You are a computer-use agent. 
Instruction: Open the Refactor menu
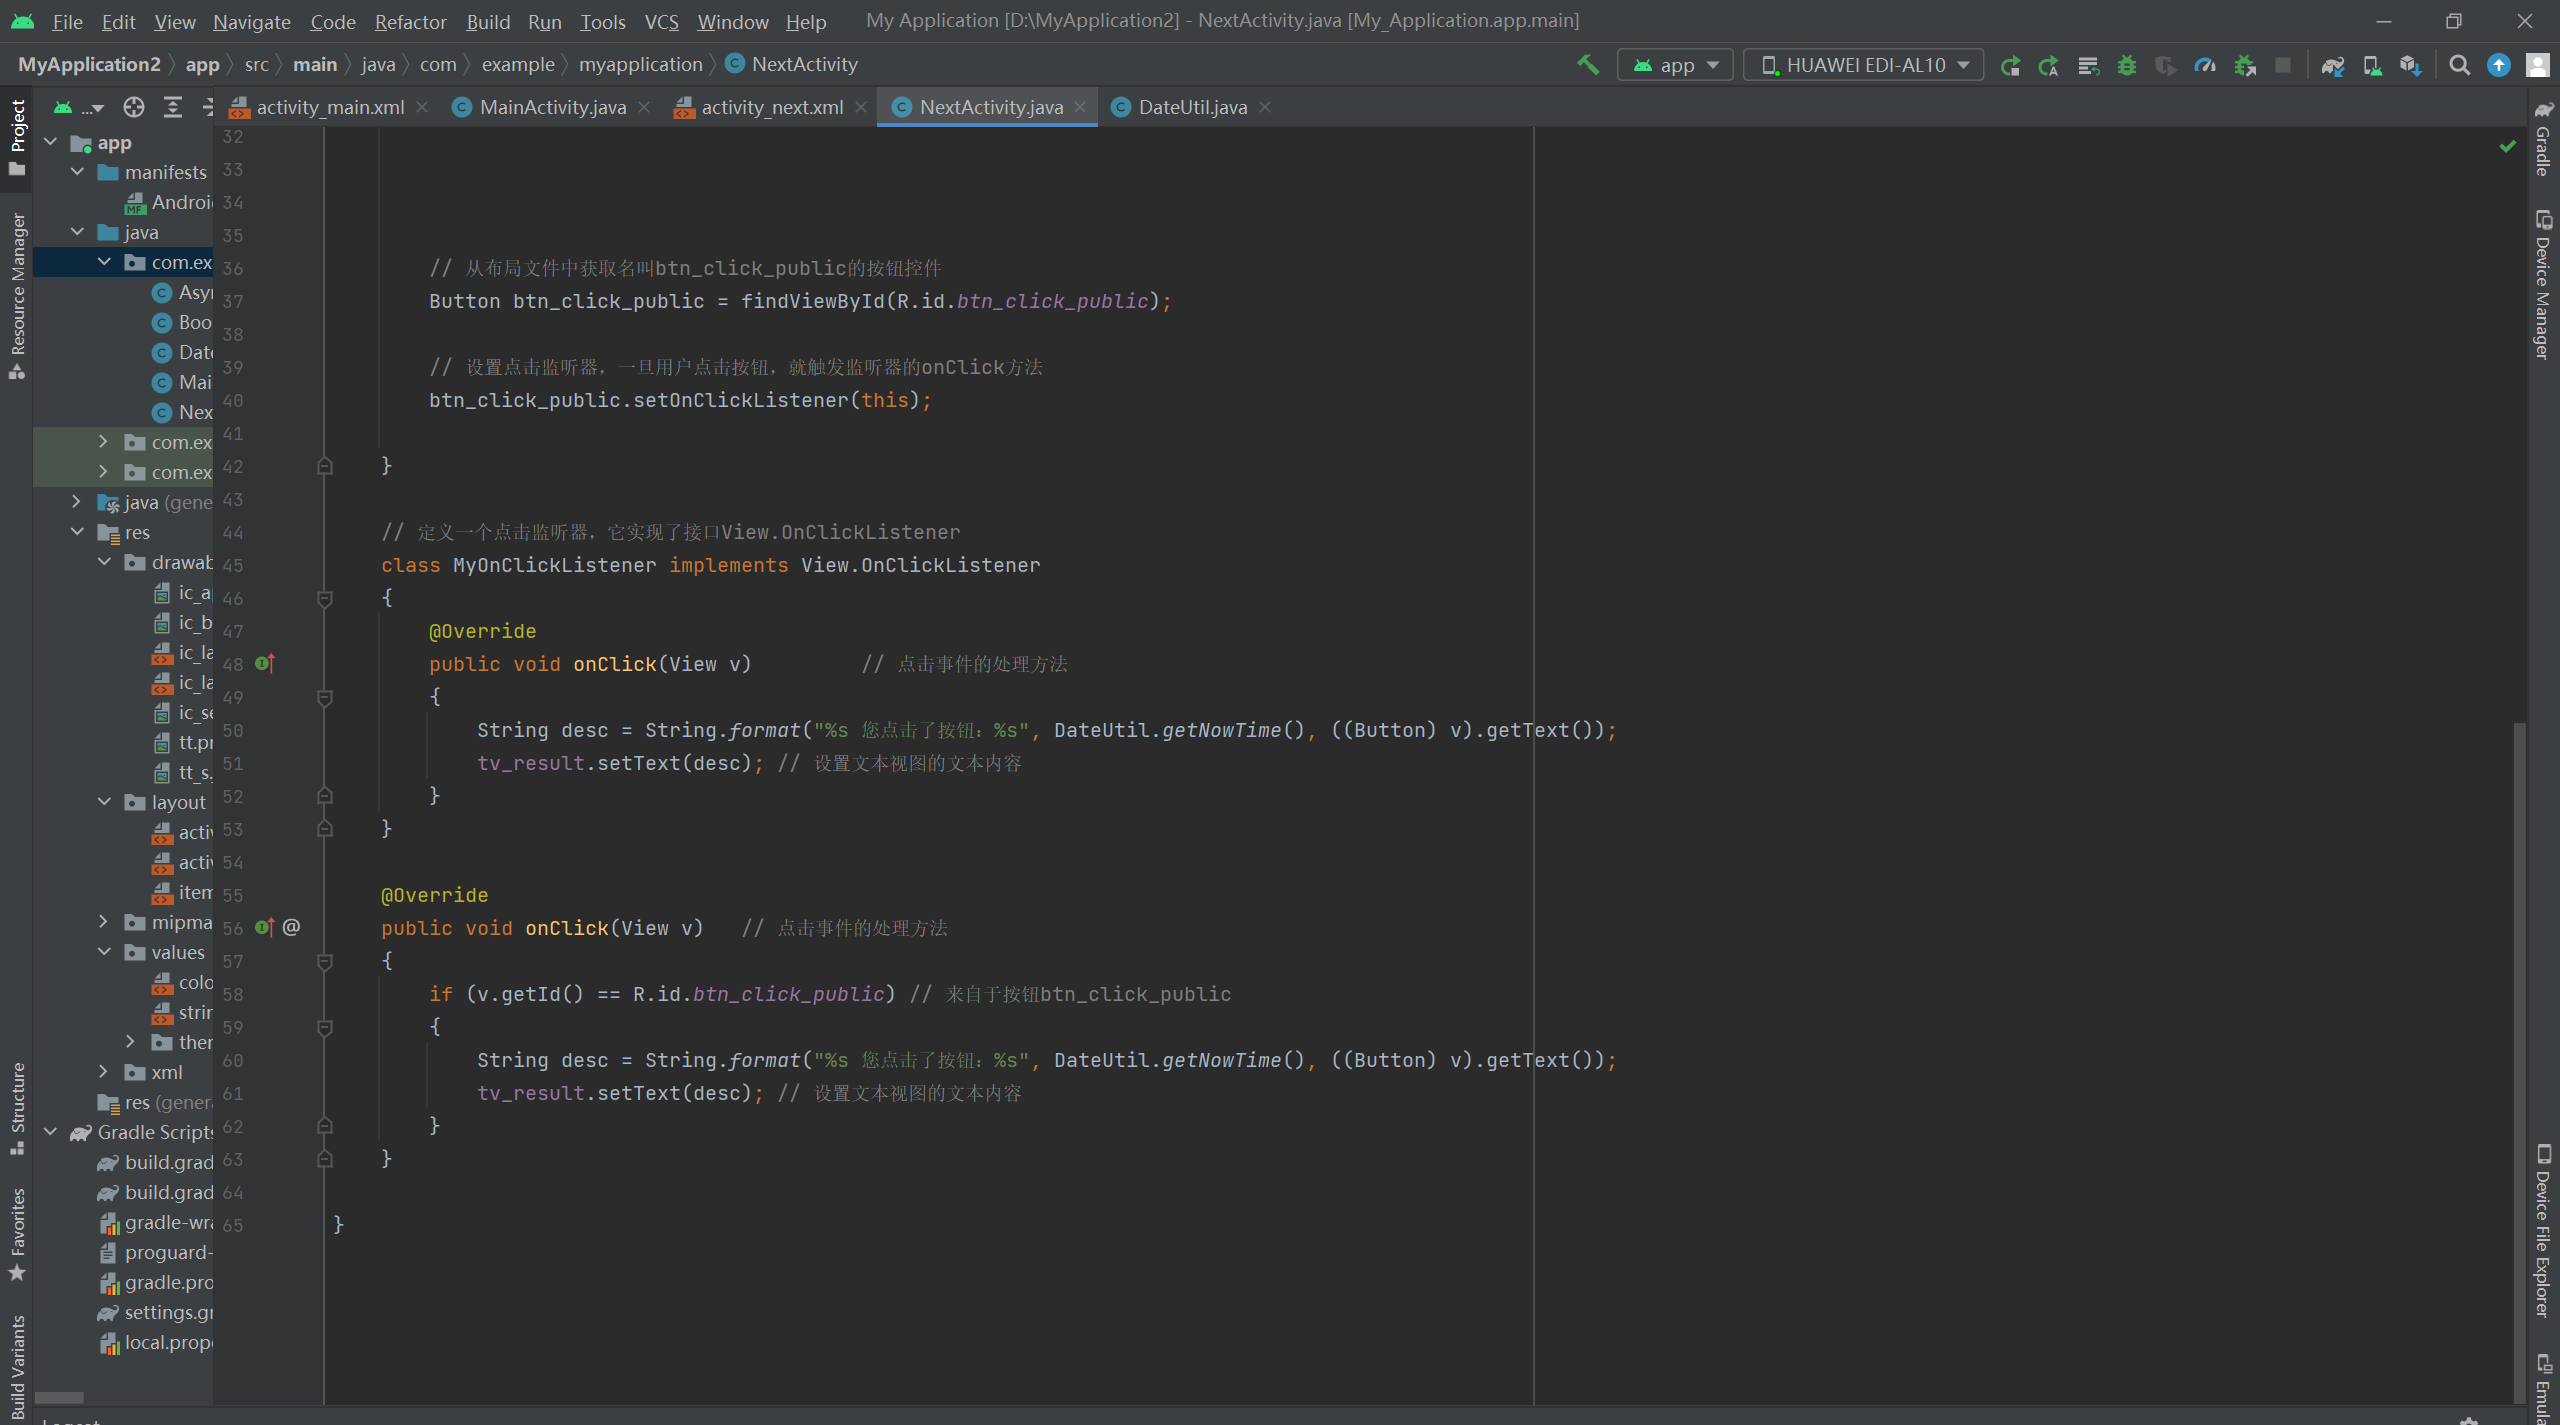[410, 21]
